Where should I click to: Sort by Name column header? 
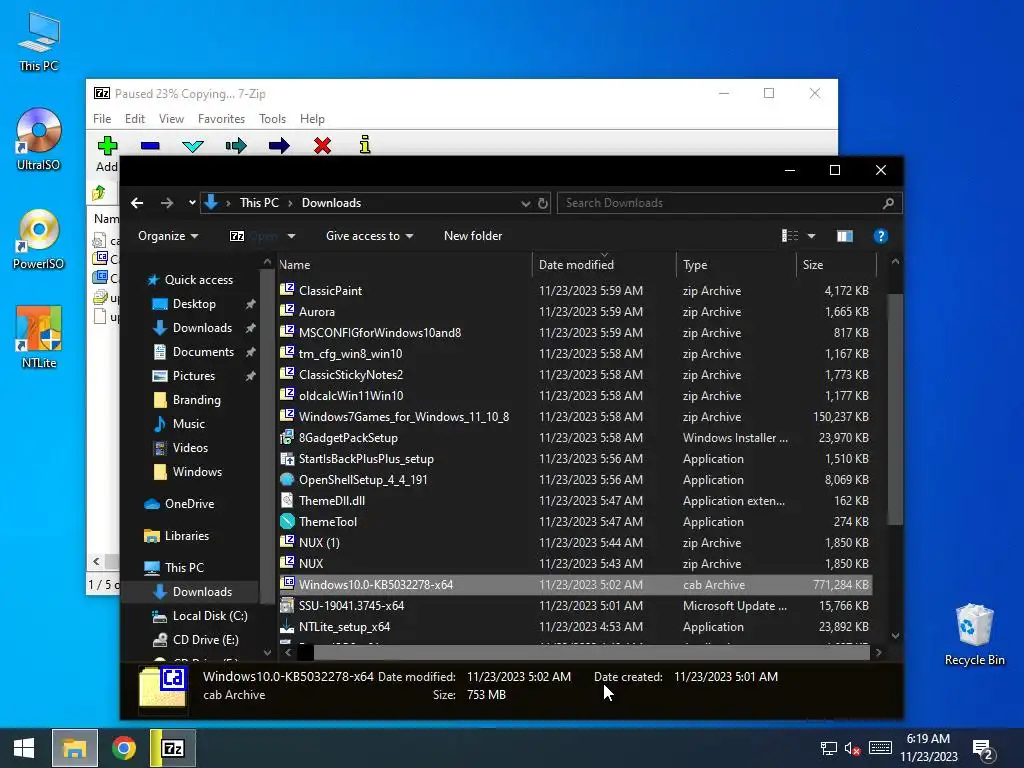[x=405, y=264]
